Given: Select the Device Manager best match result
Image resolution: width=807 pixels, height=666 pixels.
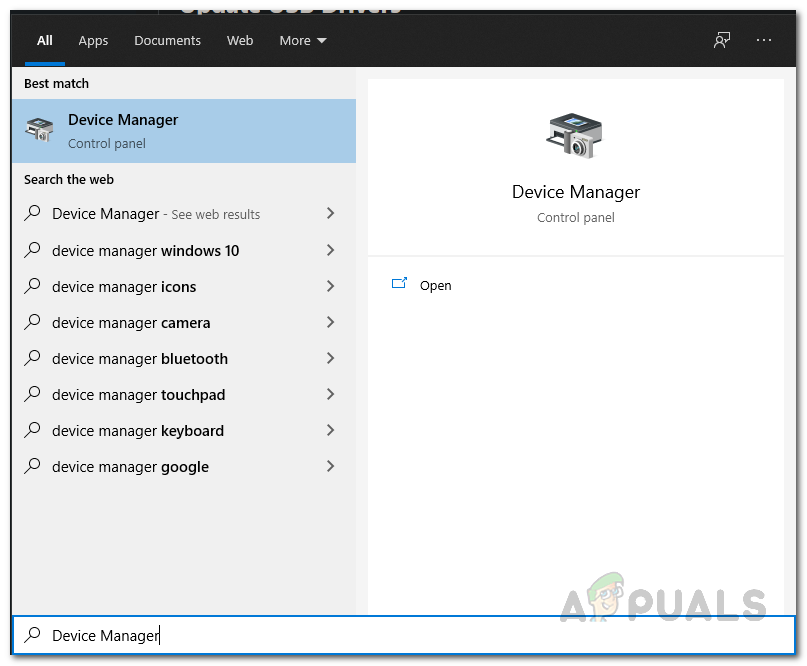Looking at the screenshot, I should coord(184,131).
